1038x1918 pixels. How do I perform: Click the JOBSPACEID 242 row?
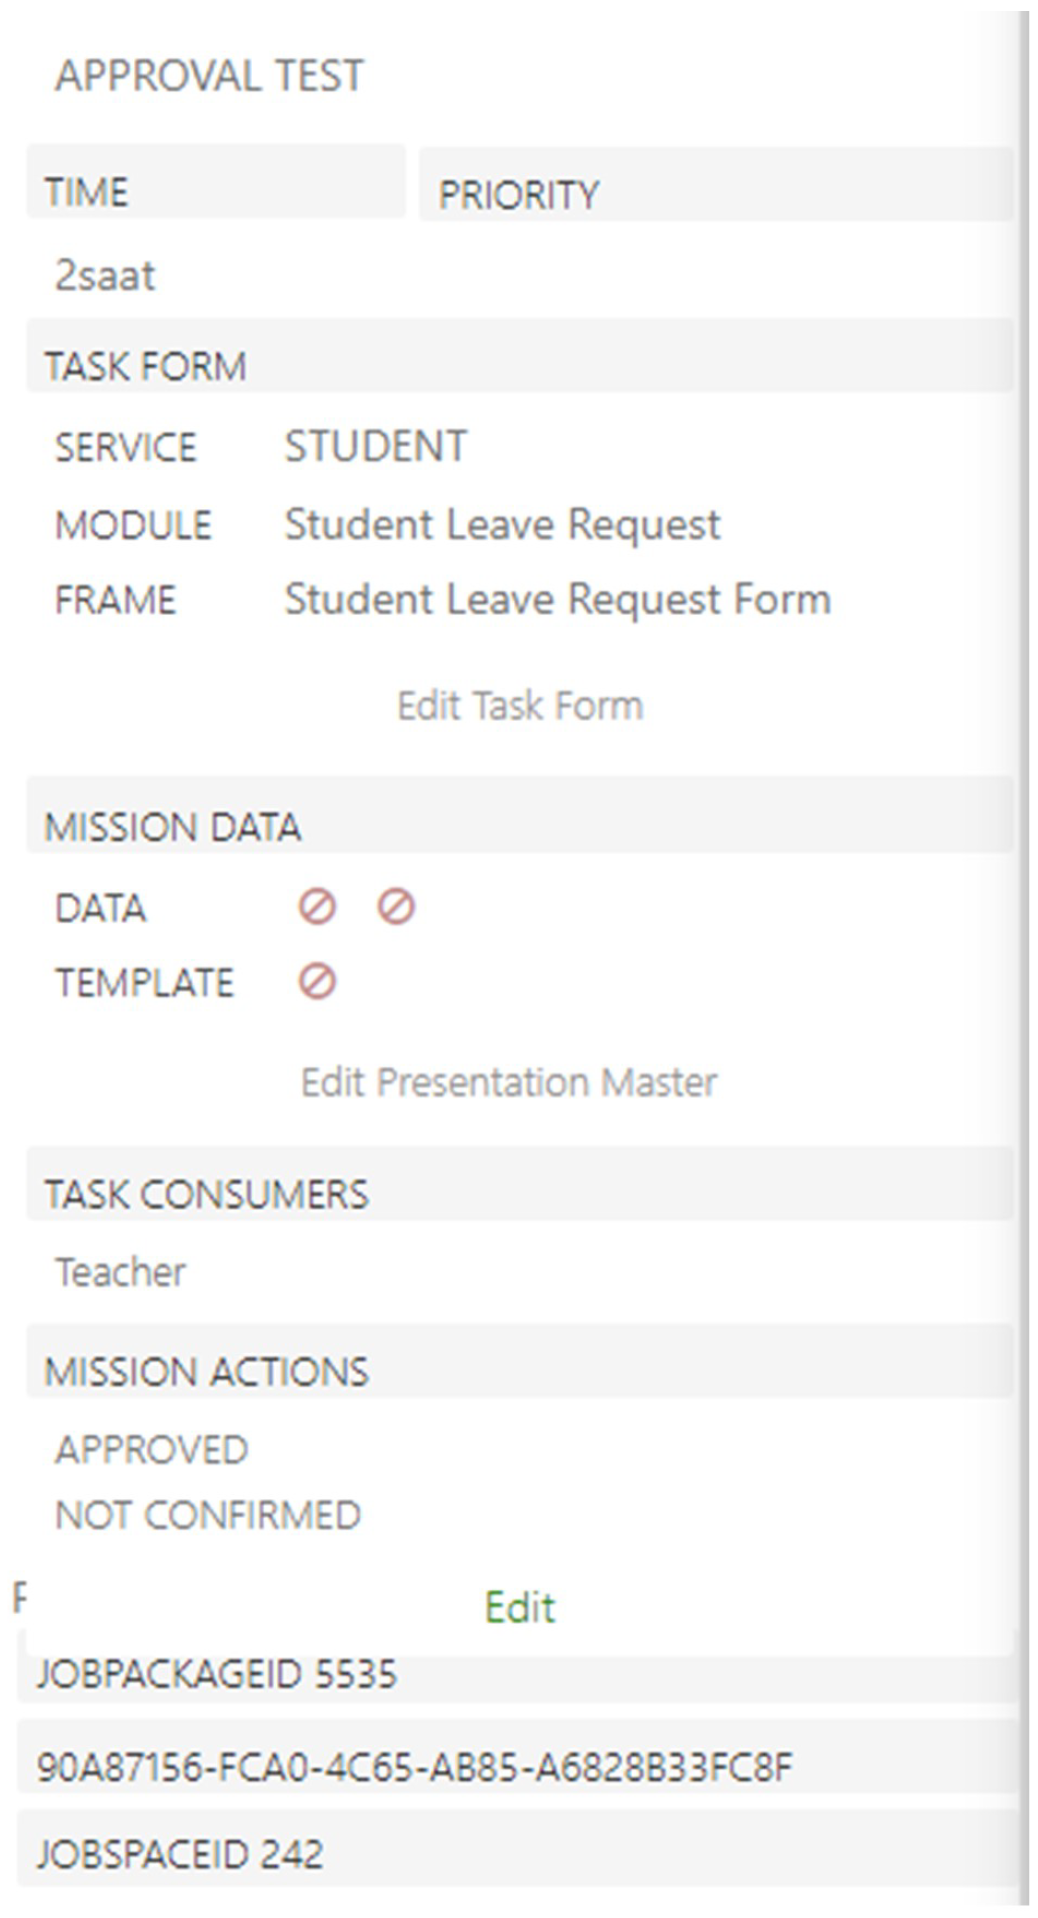180,1855
